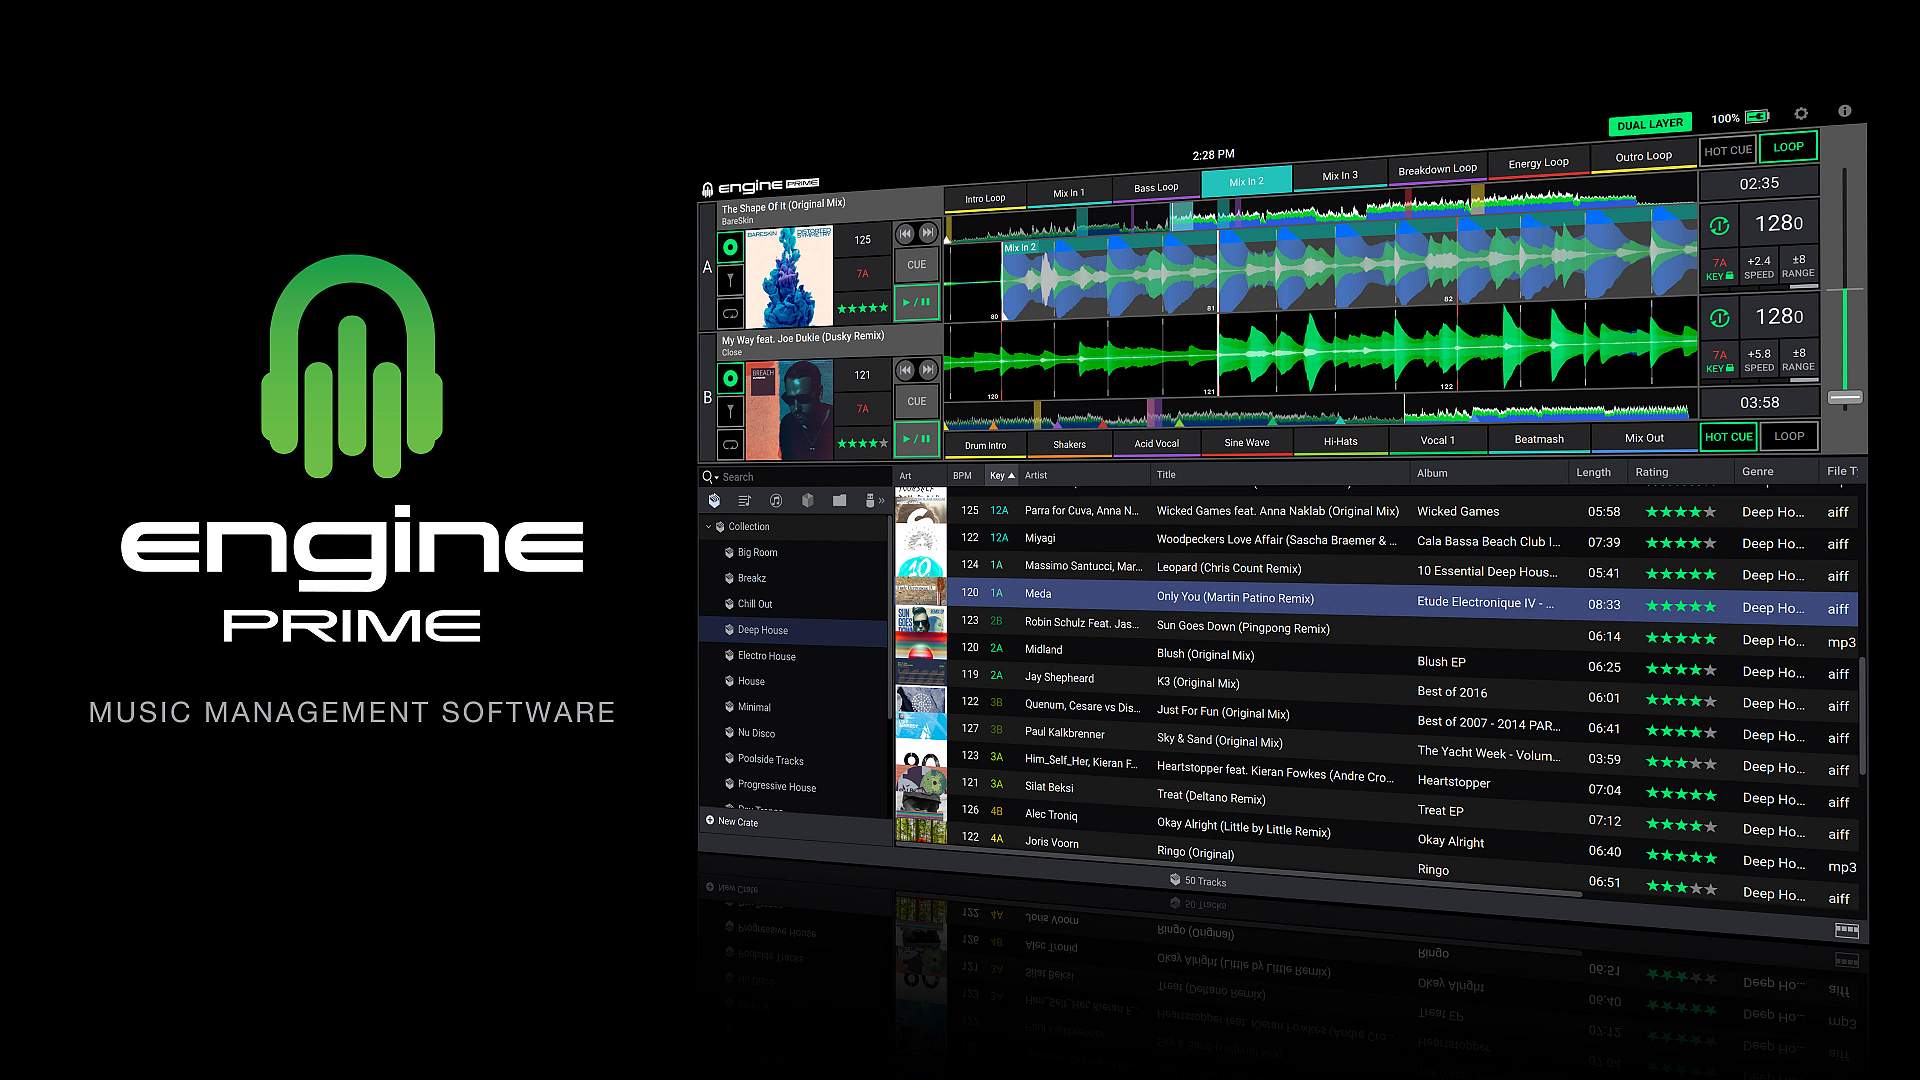
Task: Skip to next track on deck B
Action: pyautogui.click(x=928, y=370)
